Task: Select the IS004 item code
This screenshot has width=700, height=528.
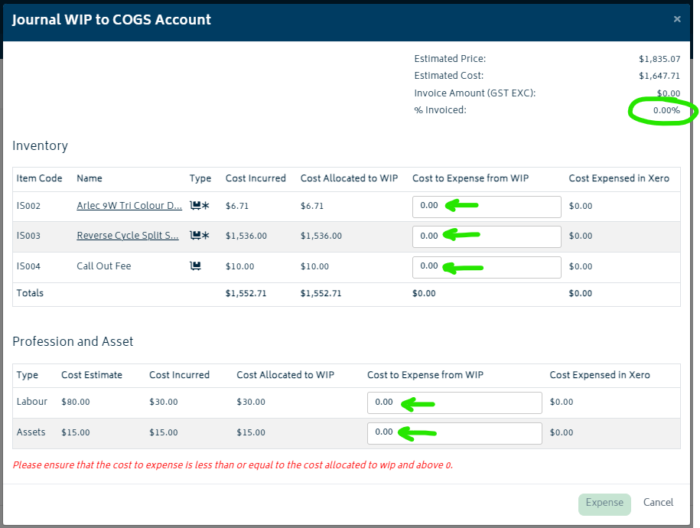Action: click(28, 266)
